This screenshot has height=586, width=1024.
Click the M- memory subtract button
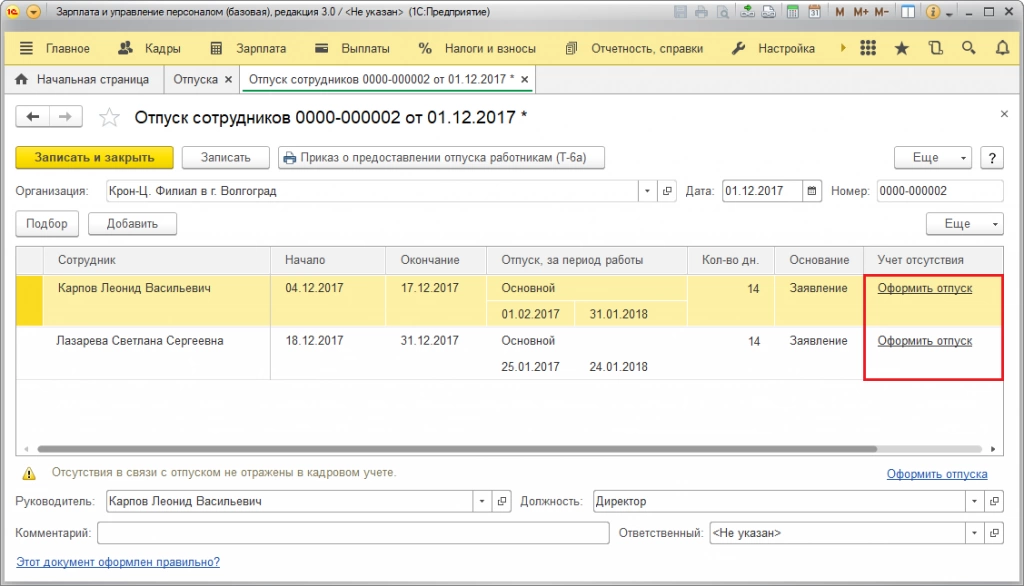[x=882, y=12]
